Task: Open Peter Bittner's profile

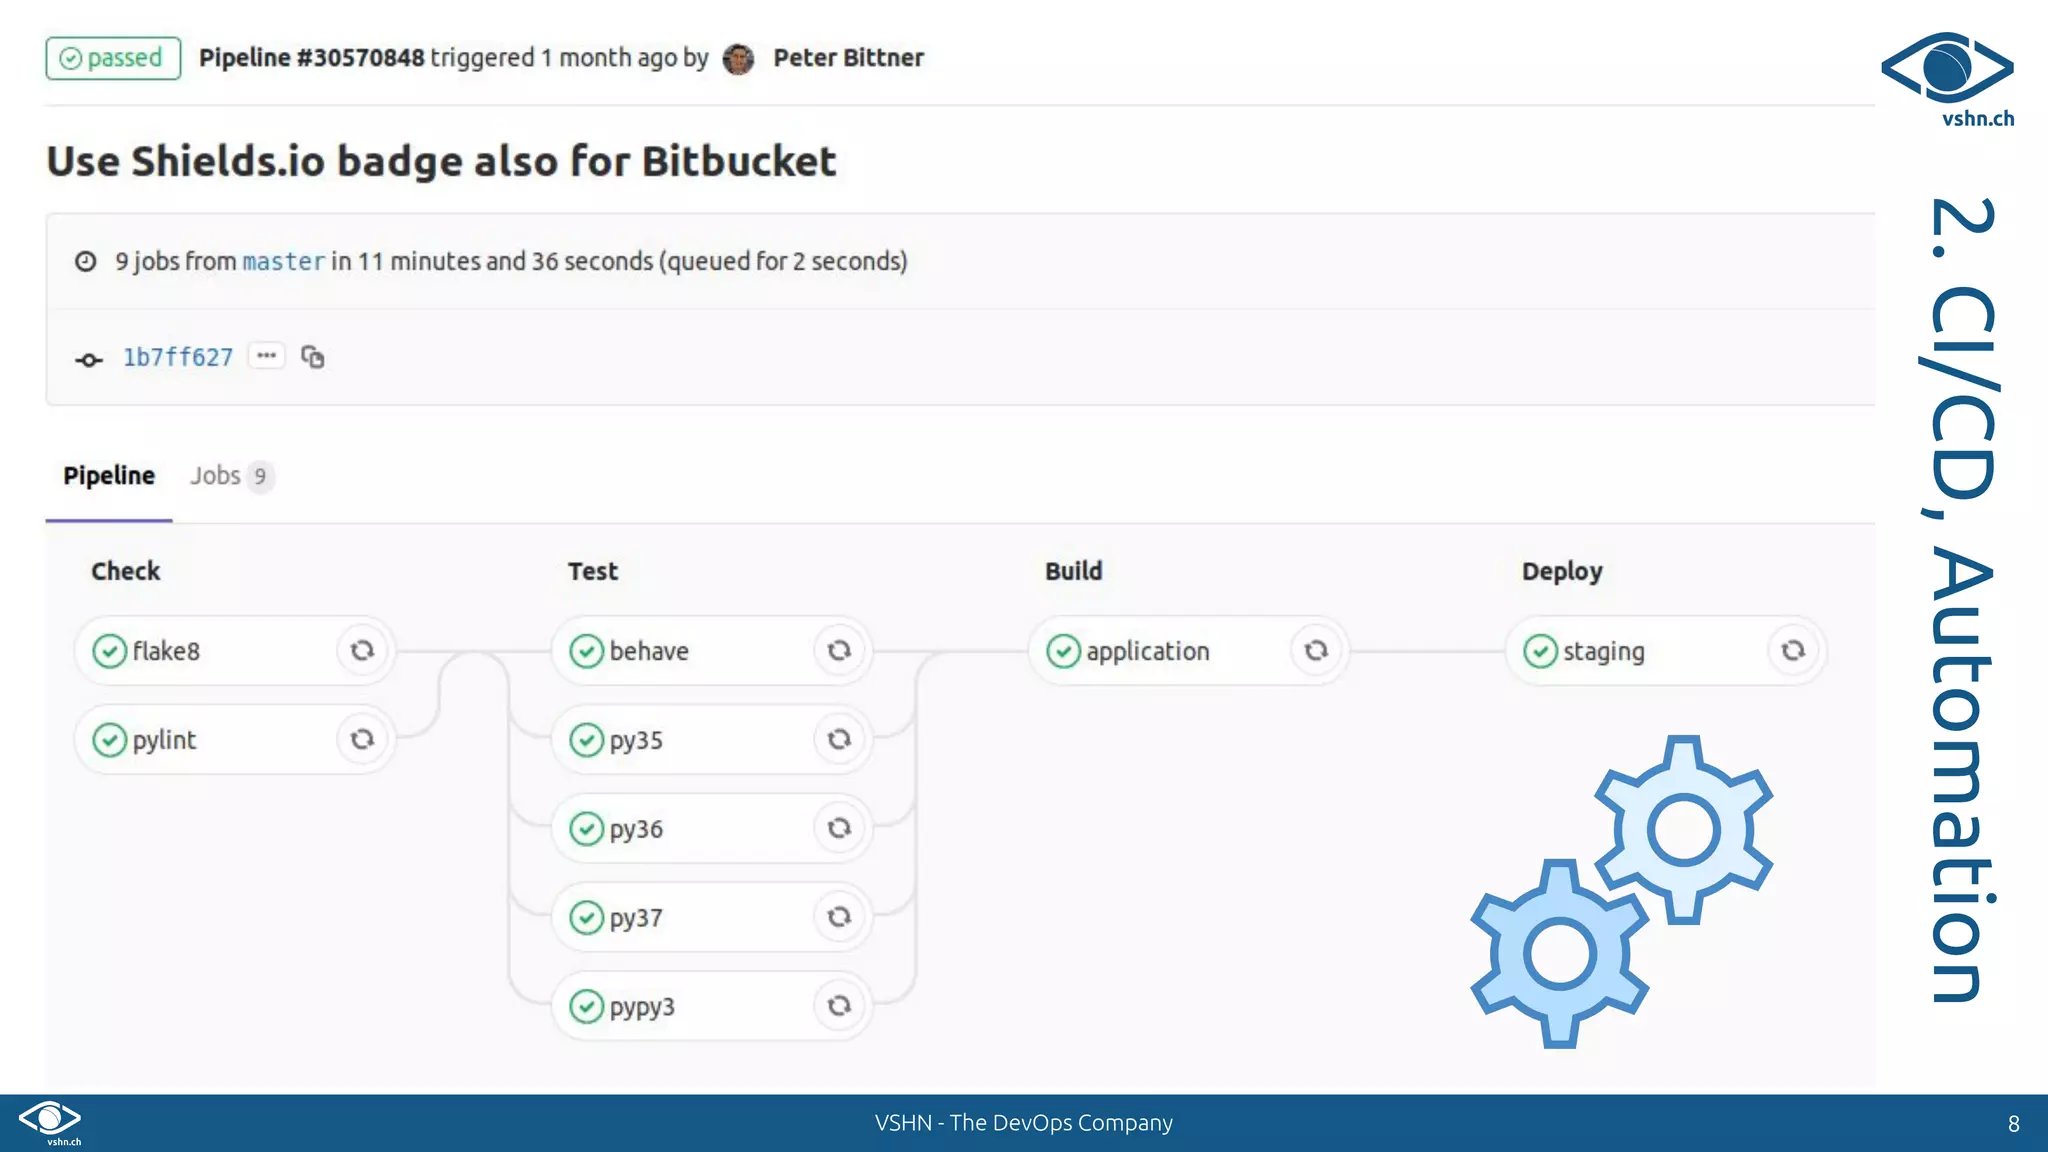Action: point(848,58)
